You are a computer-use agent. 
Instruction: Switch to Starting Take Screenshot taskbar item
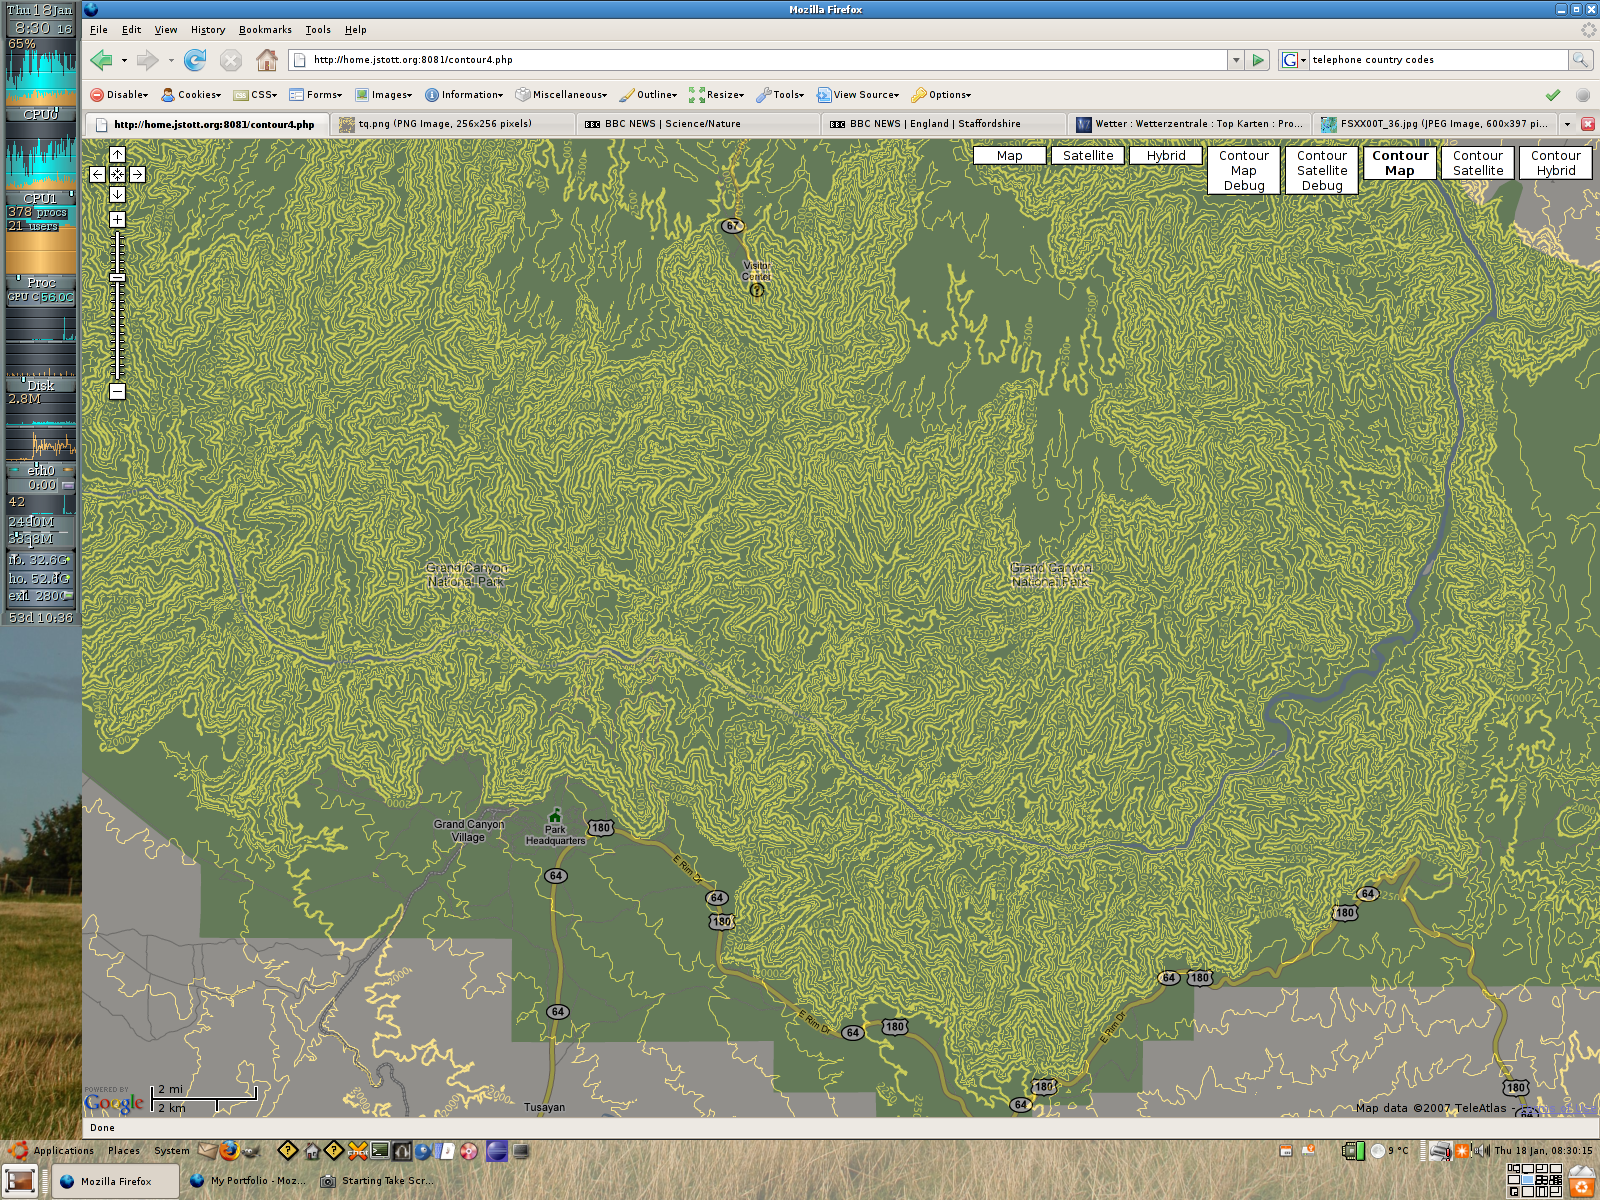click(x=378, y=1181)
